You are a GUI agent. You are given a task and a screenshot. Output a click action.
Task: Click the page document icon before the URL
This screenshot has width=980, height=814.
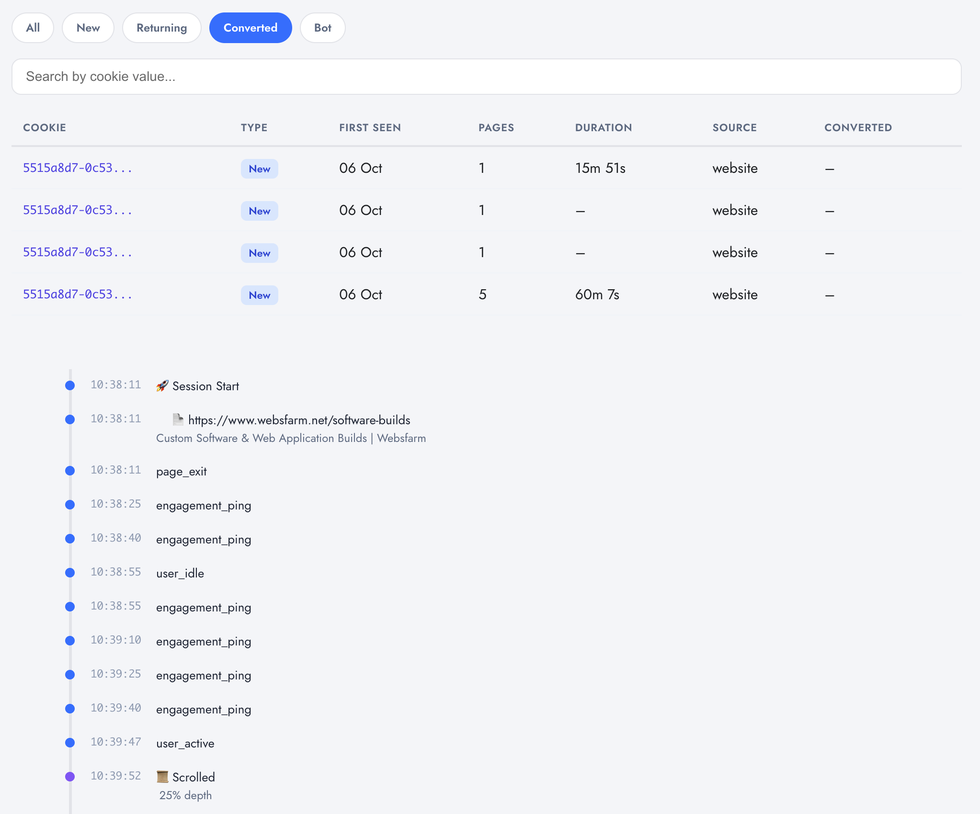pos(178,420)
